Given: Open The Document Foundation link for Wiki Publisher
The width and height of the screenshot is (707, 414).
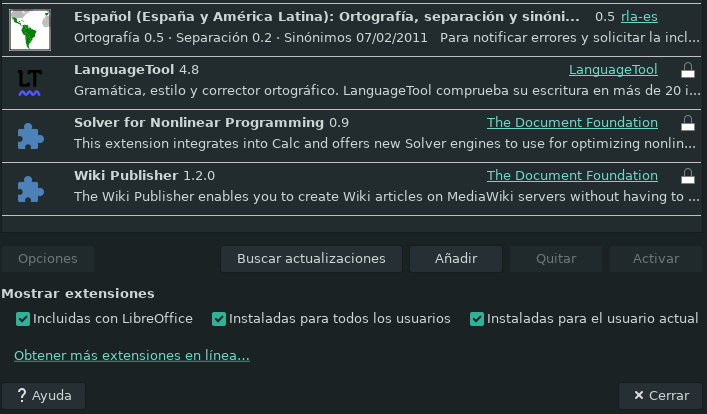Looking at the screenshot, I should point(572,176).
